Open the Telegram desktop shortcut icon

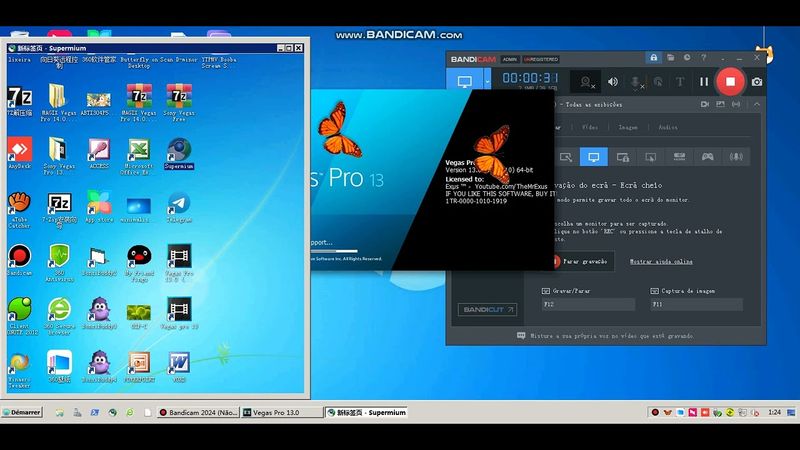[179, 203]
